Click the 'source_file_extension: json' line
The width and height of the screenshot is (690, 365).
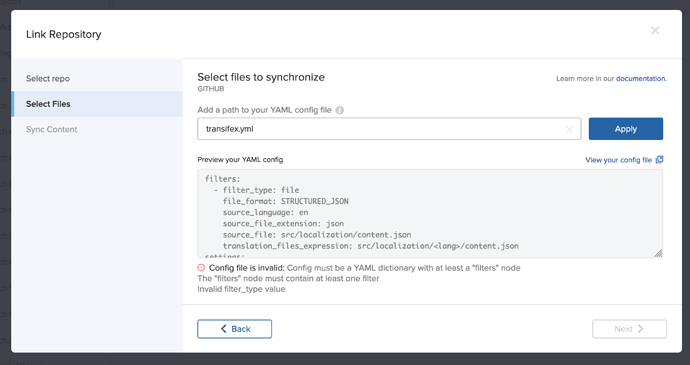[x=283, y=224]
